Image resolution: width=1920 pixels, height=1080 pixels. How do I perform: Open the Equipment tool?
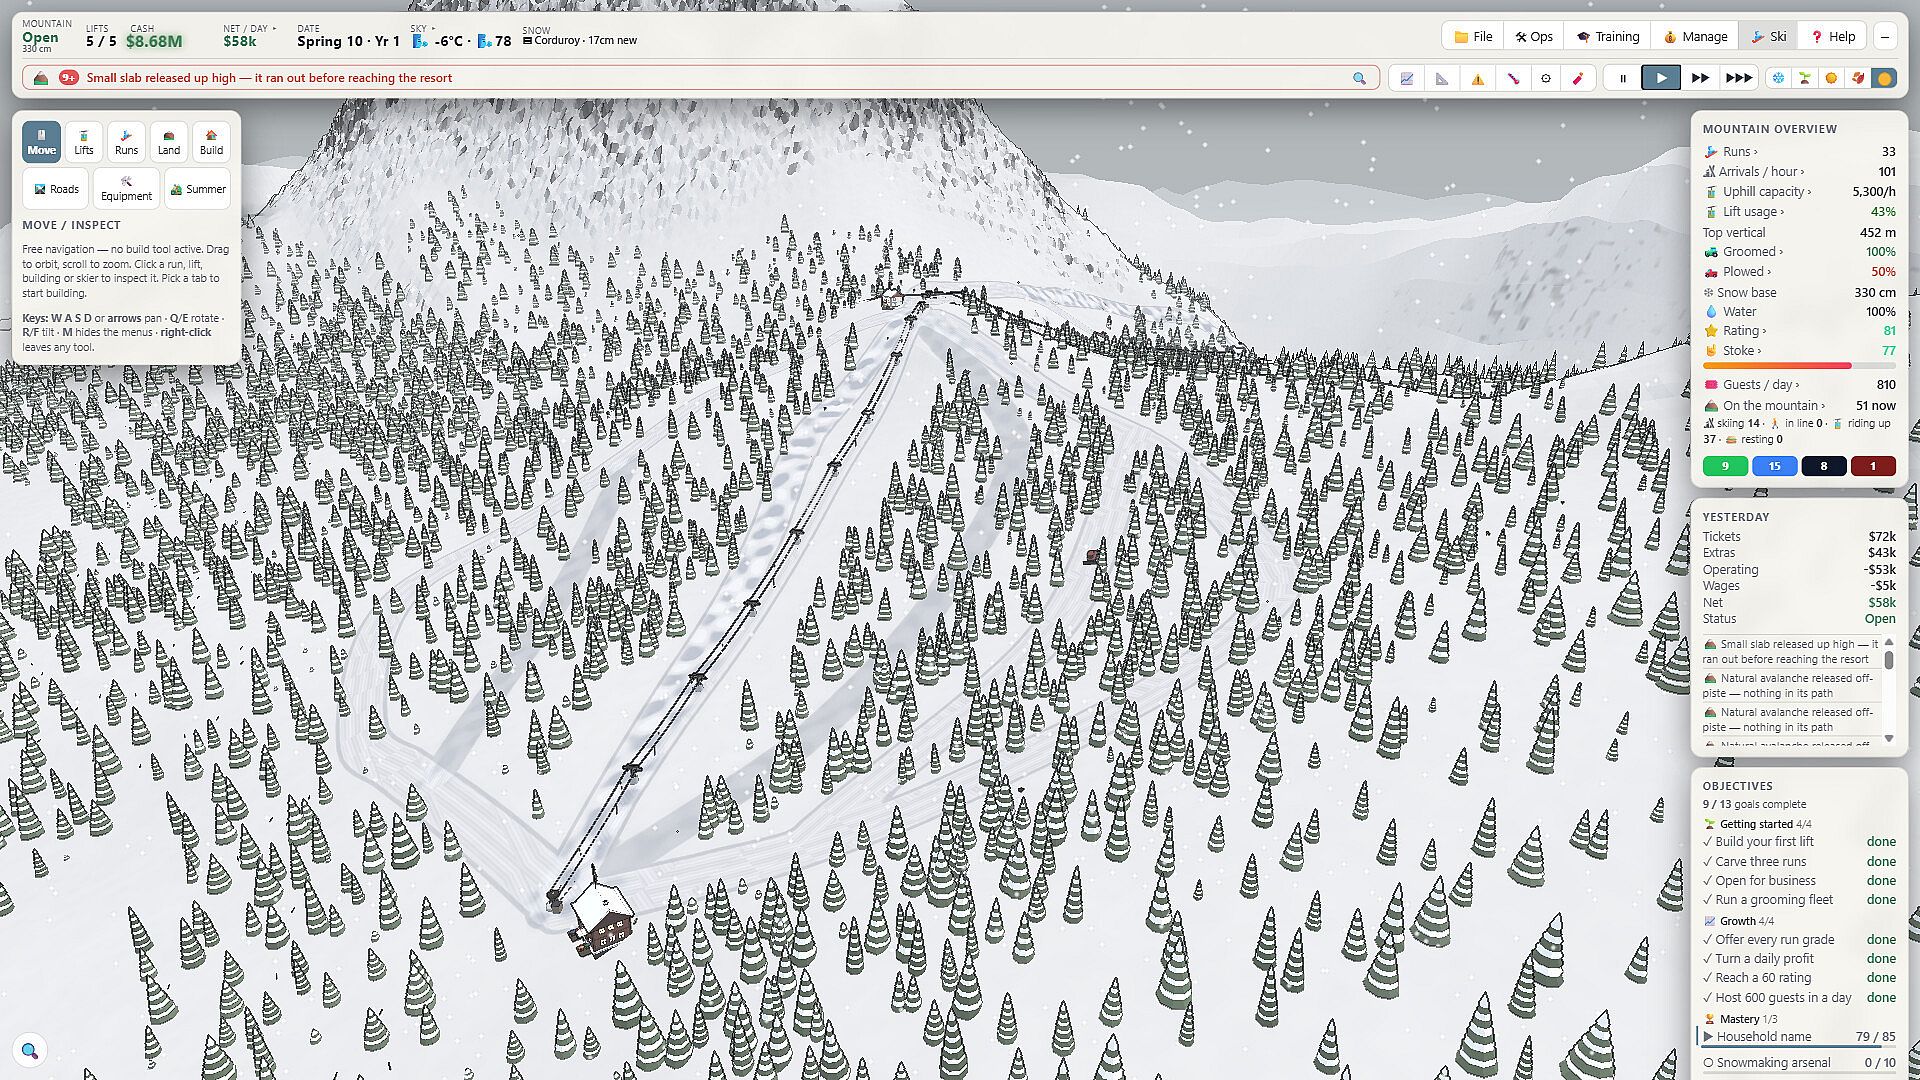tap(126, 189)
